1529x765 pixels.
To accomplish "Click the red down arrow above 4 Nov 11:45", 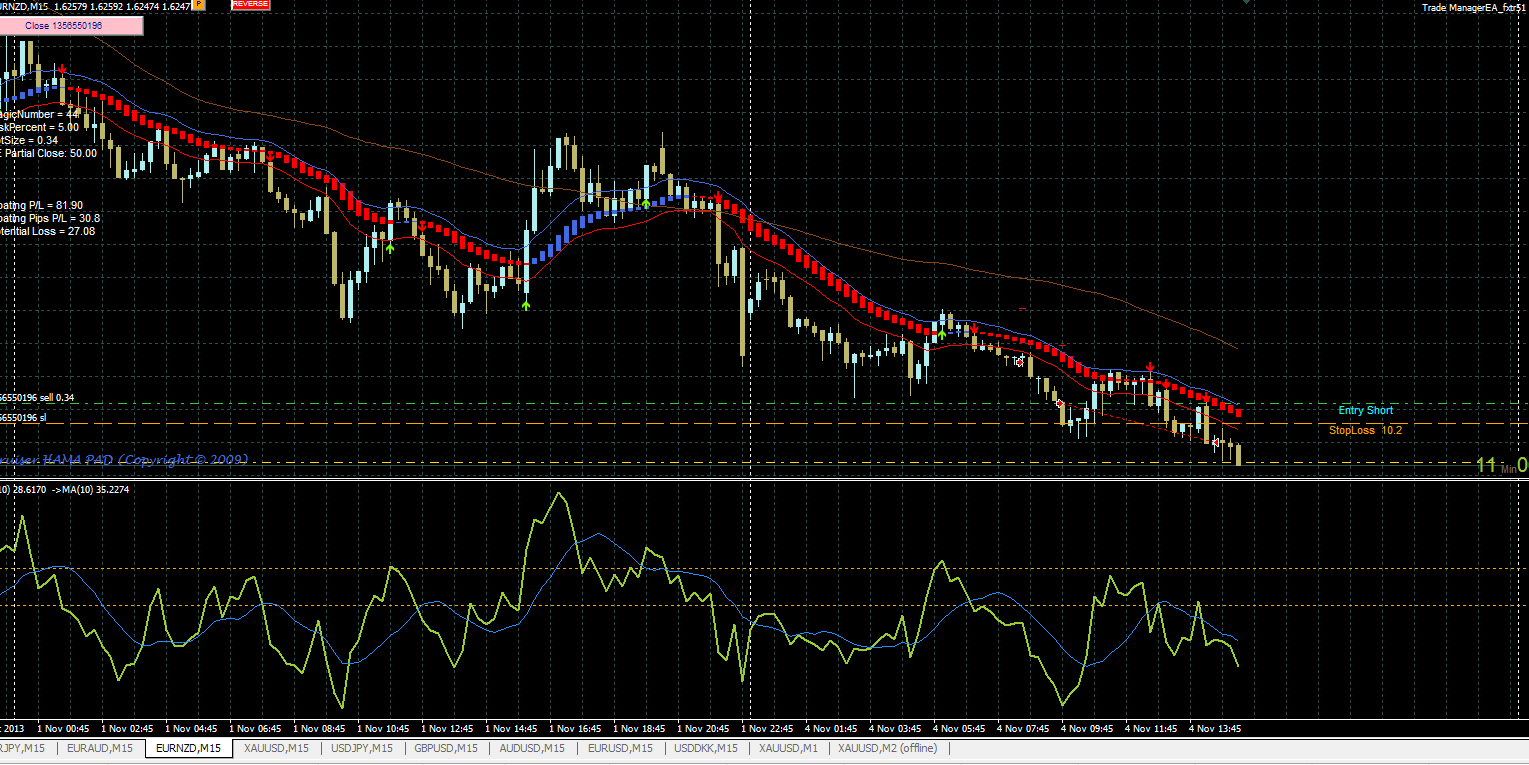I will [x=1151, y=368].
